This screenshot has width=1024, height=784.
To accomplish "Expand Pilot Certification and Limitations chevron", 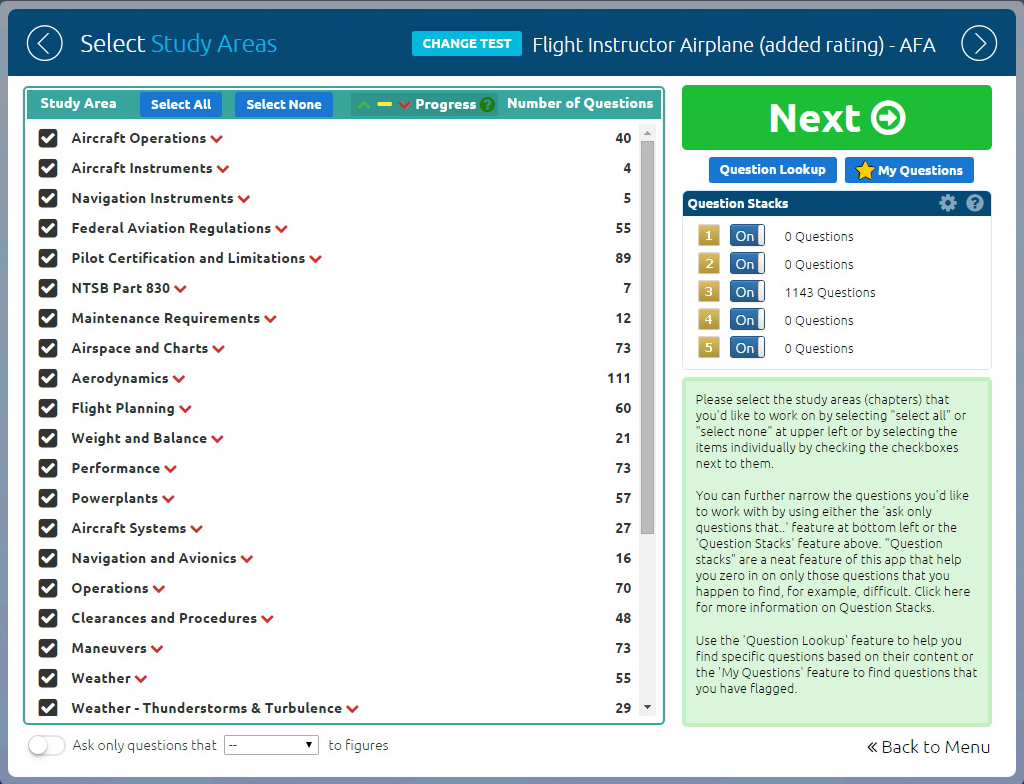I will click(315, 259).
